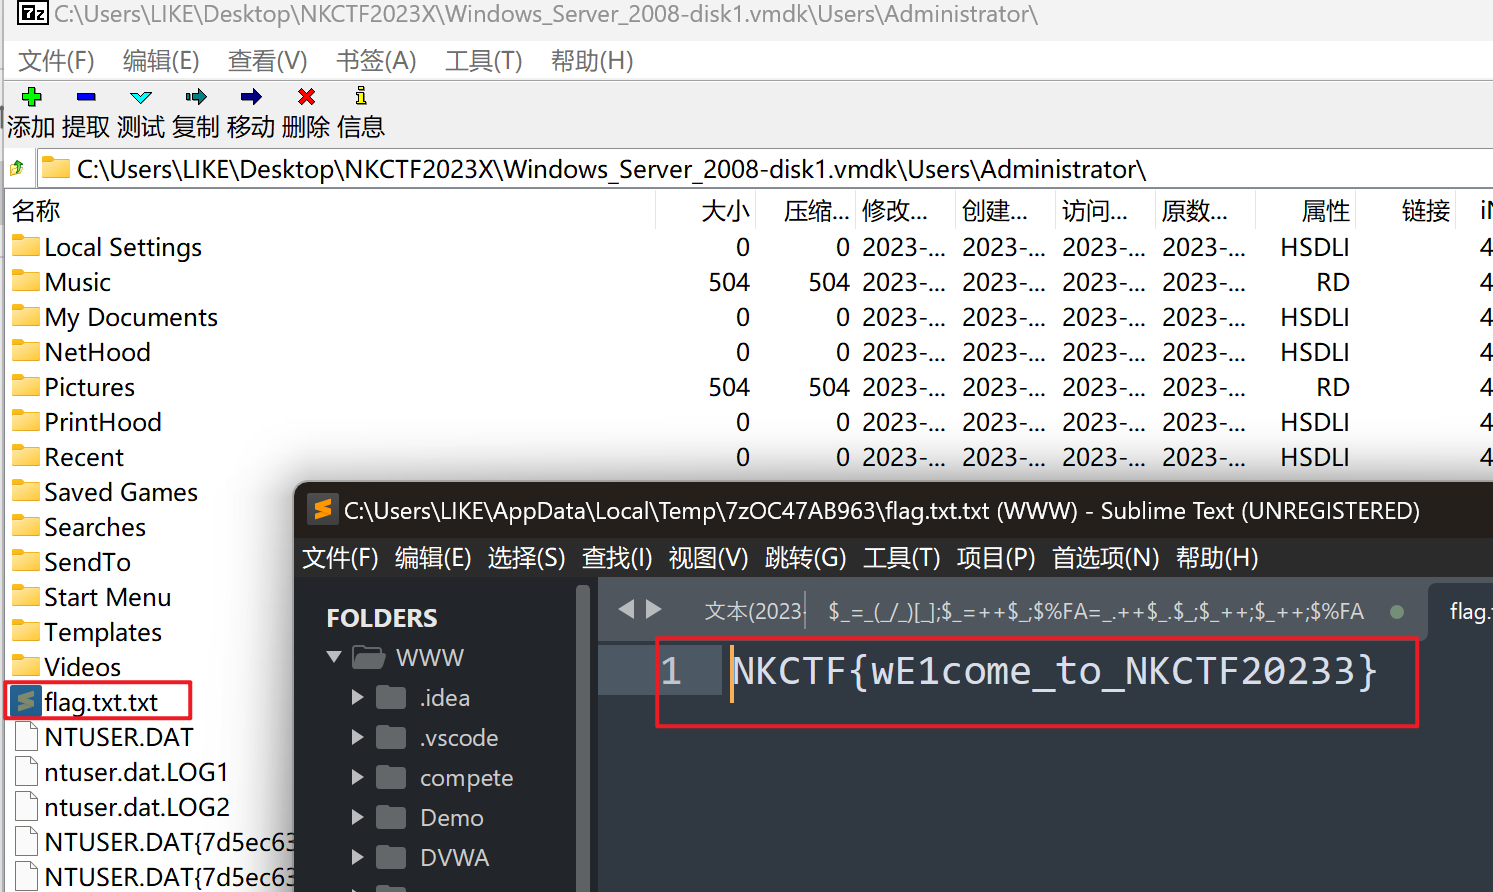Viewport: 1493px width, 892px height.
Task: Sort by the 修改... column header
Action: pos(895,210)
